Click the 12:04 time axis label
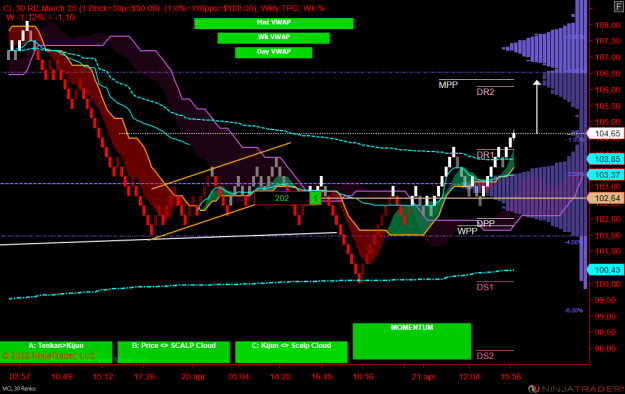 pyautogui.click(x=469, y=377)
